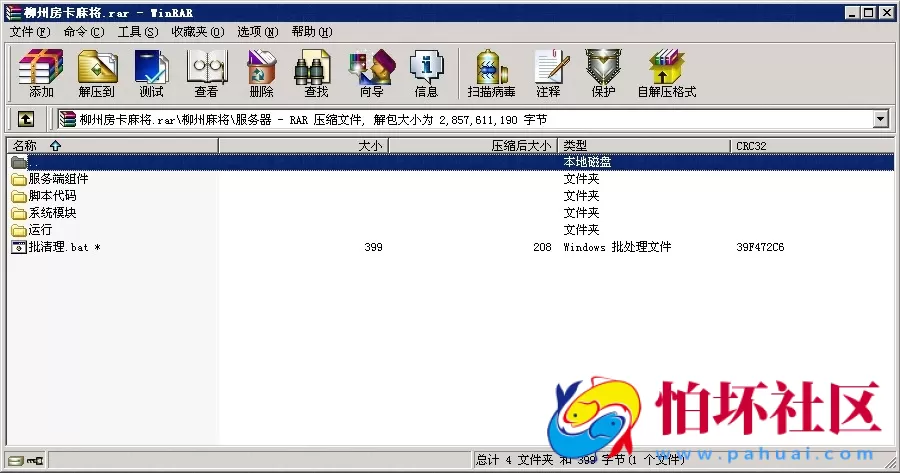
Task: Sort by 大小 column header
Action: click(x=304, y=146)
